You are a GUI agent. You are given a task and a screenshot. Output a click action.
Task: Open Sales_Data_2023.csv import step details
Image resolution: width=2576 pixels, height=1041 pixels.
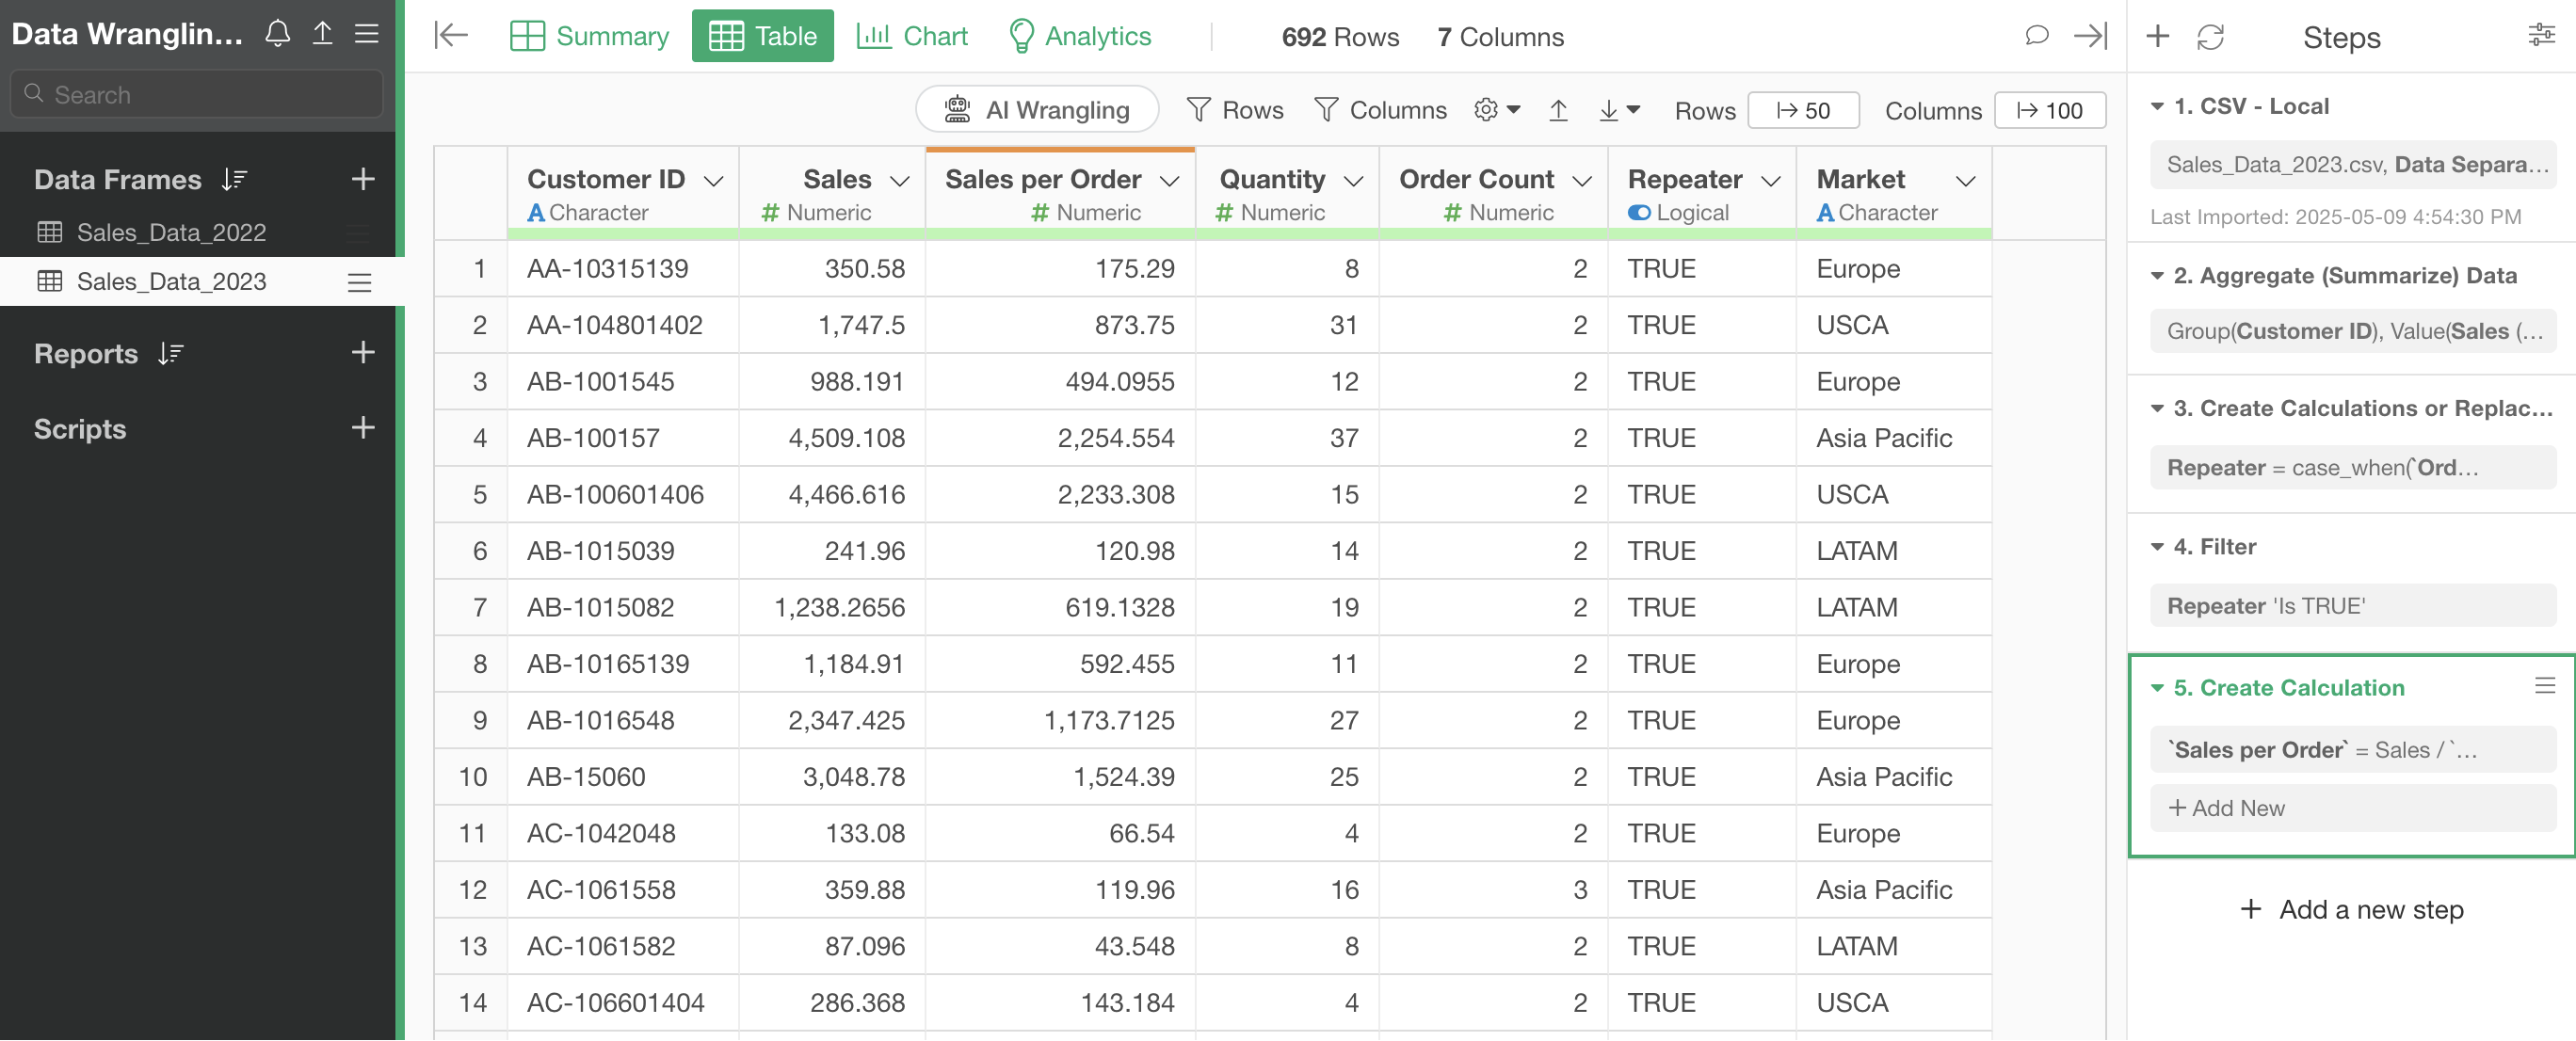(x=2353, y=164)
